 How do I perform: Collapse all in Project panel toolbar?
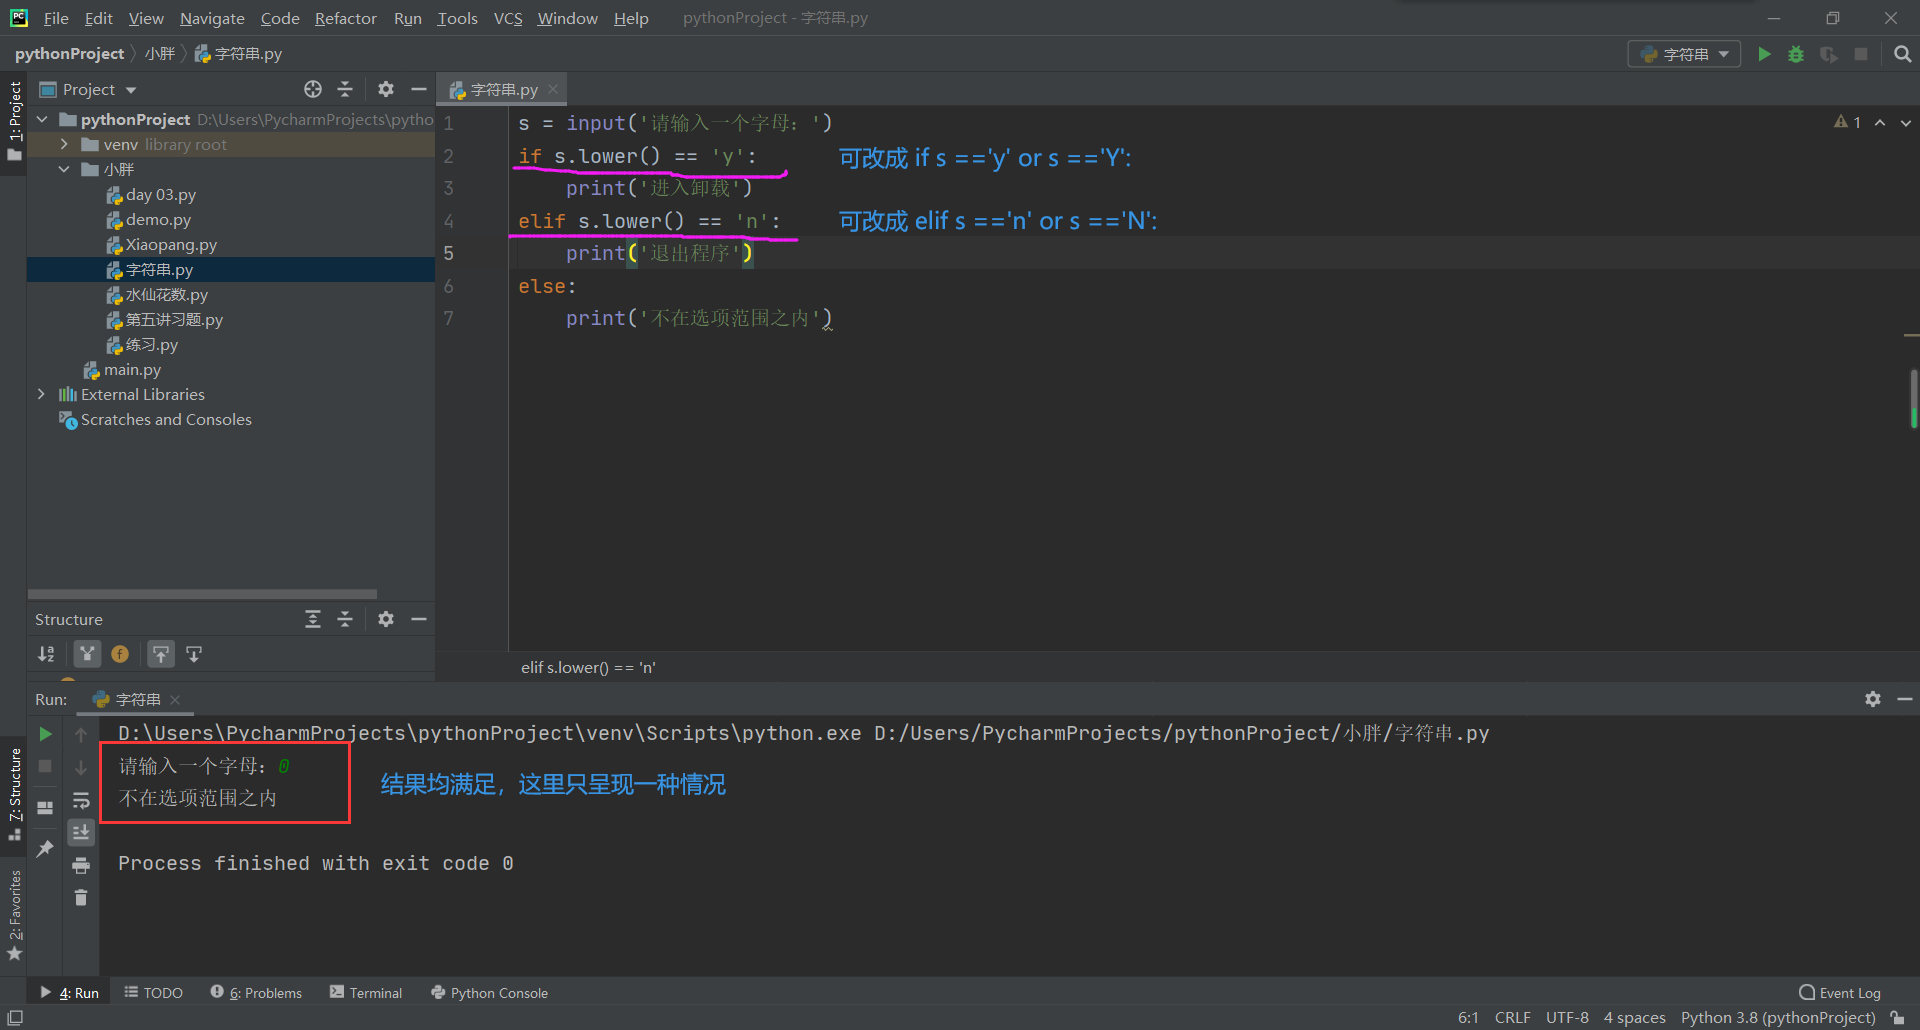pos(345,89)
